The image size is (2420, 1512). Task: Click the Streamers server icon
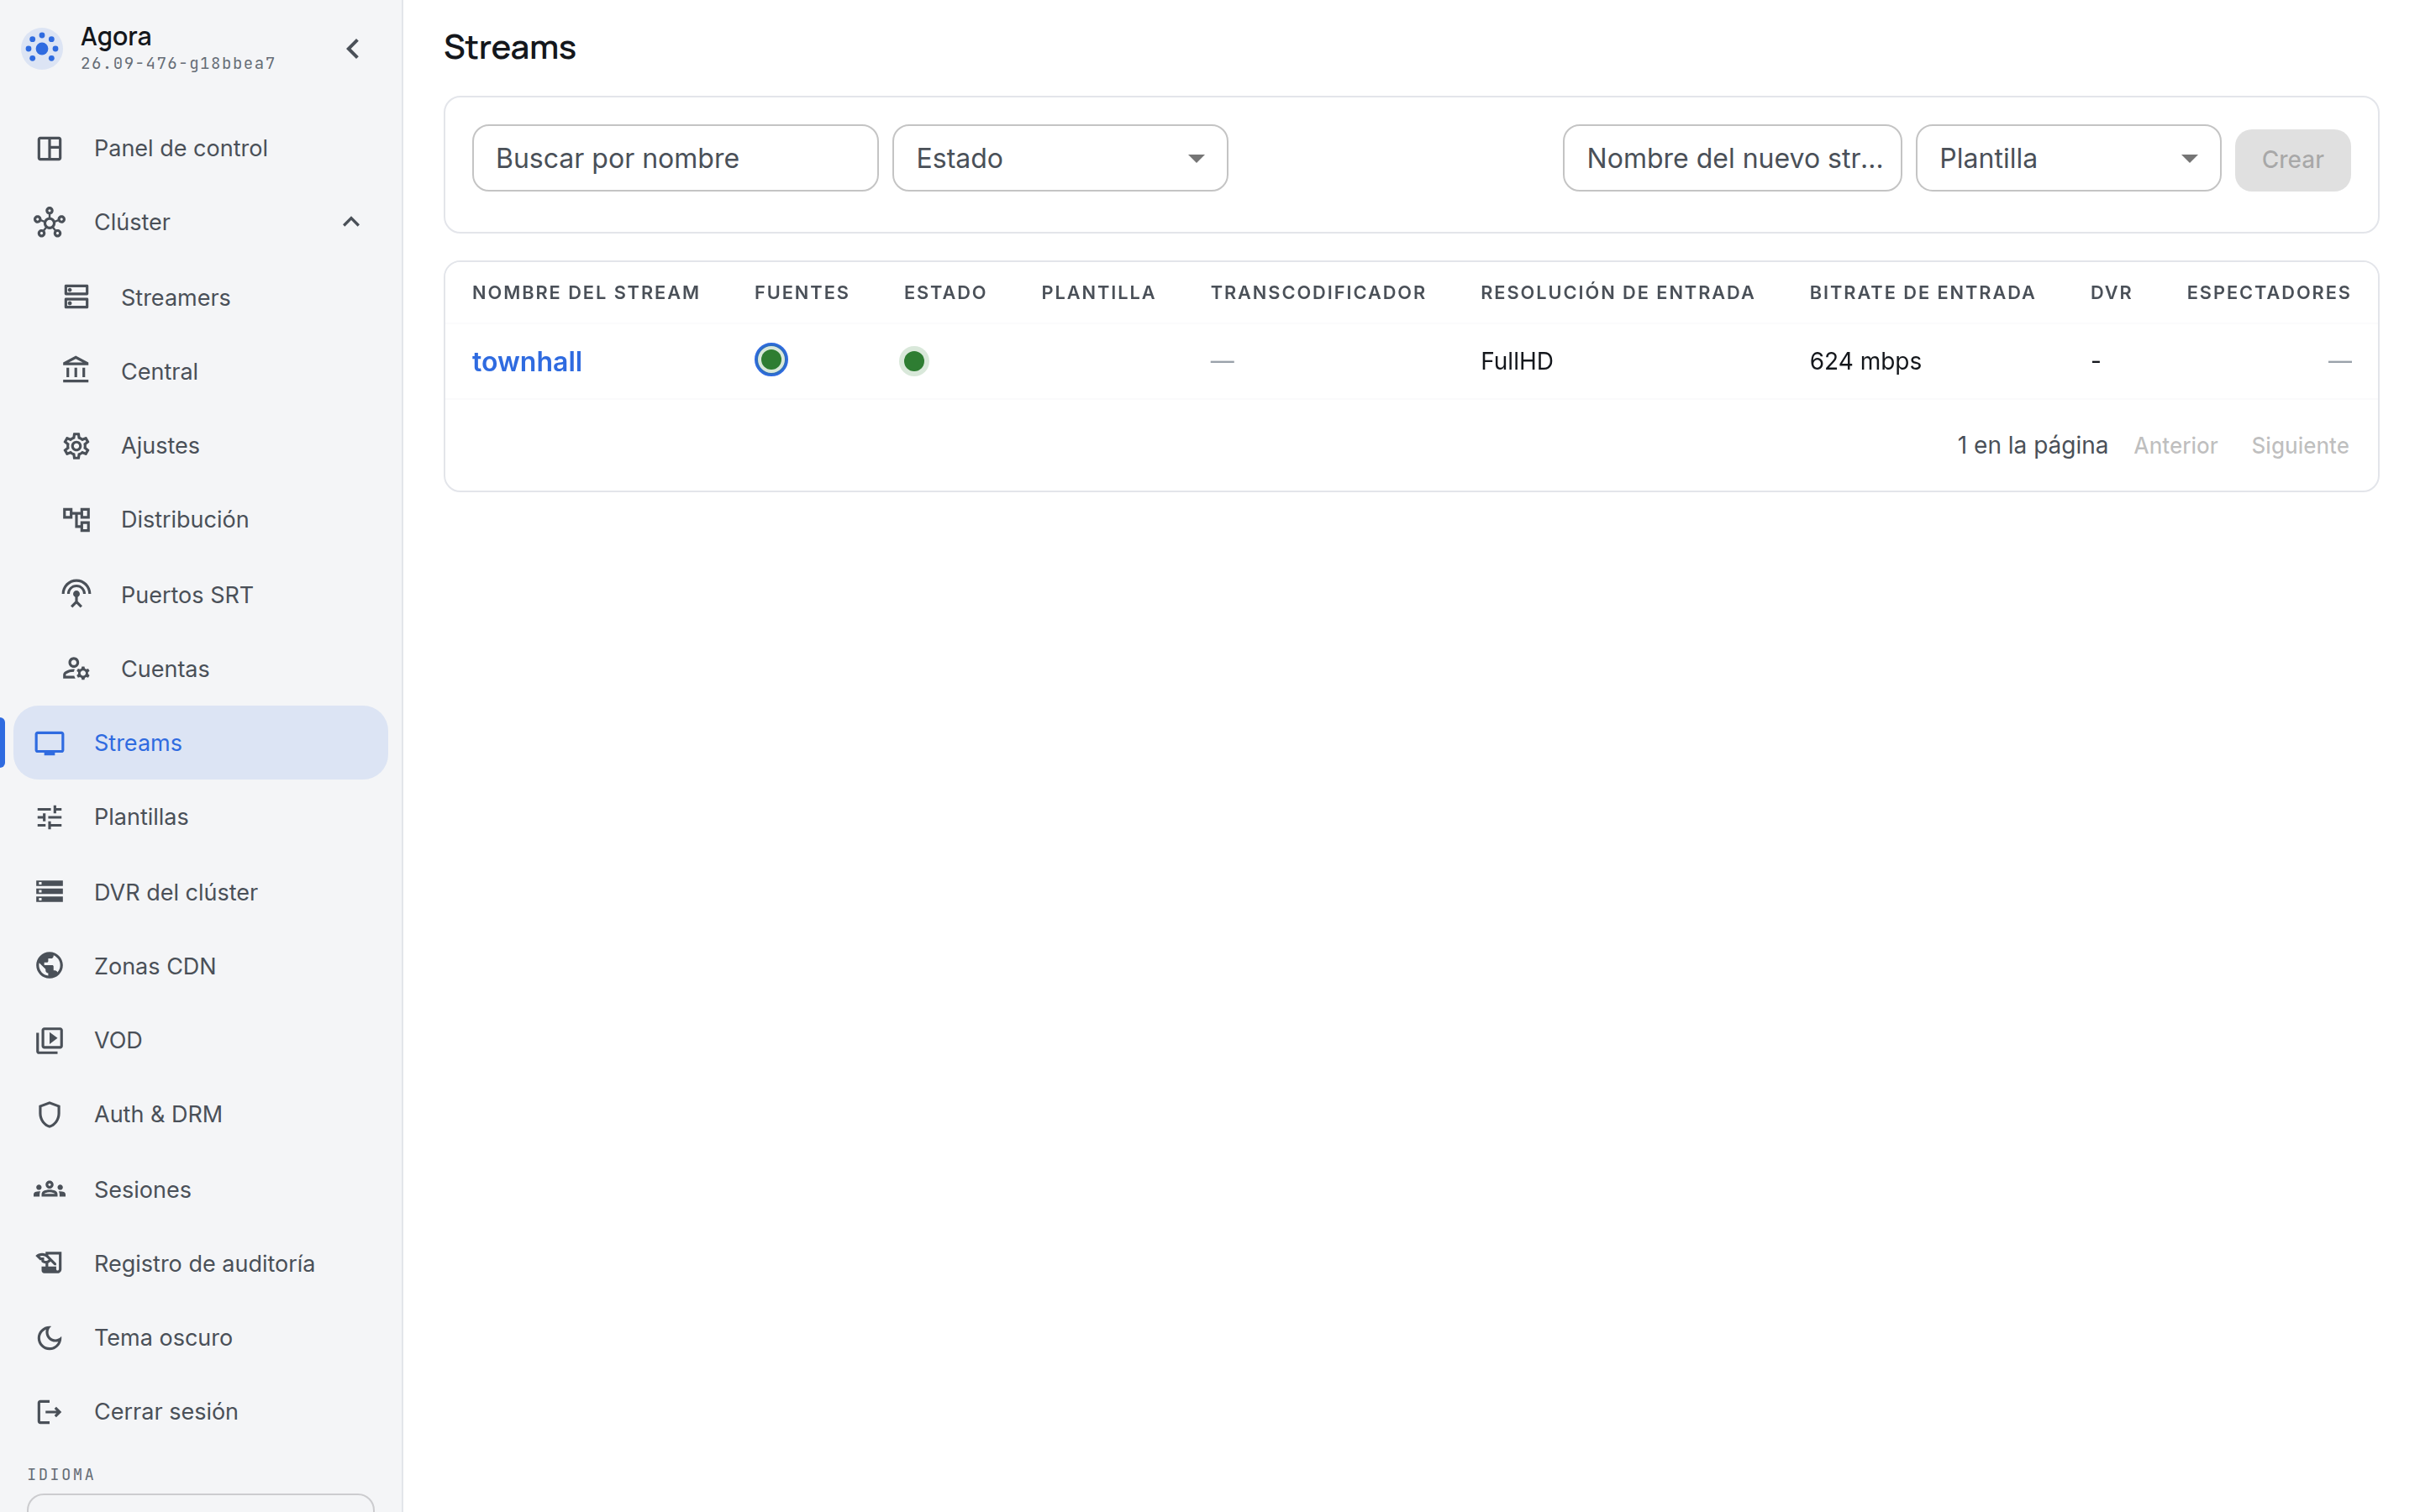(76, 297)
